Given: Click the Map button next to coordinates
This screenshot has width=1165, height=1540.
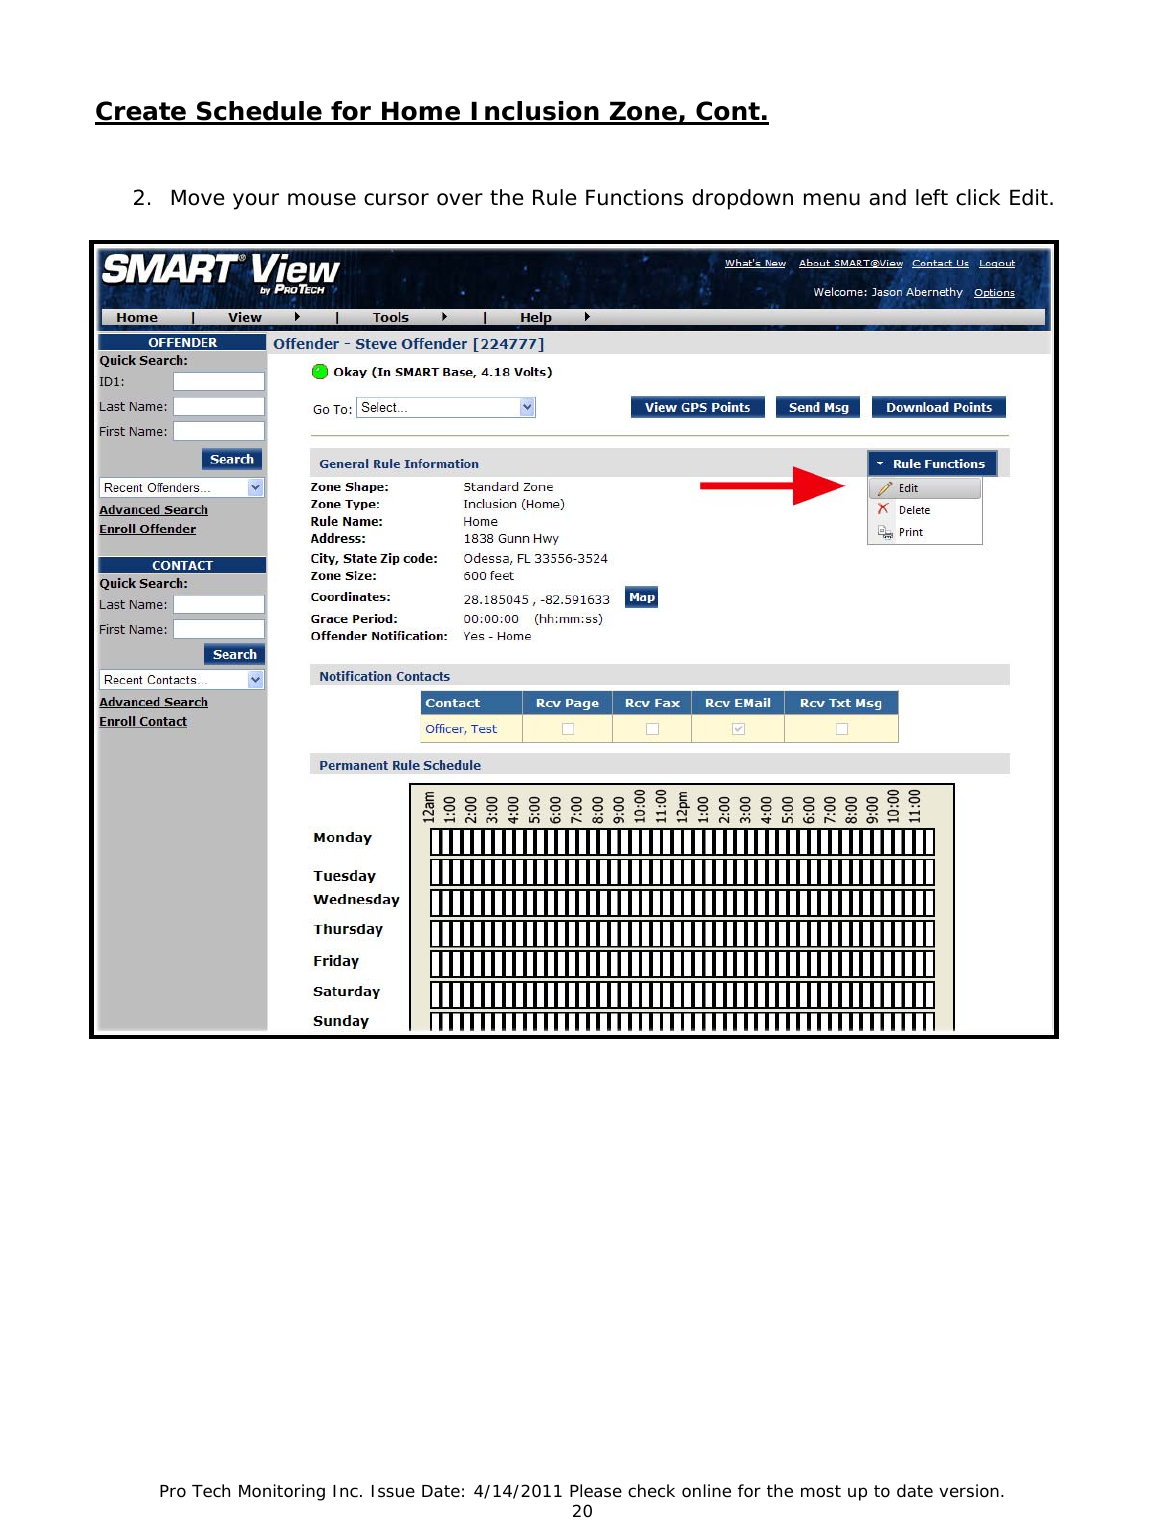Looking at the screenshot, I should pyautogui.click(x=642, y=598).
